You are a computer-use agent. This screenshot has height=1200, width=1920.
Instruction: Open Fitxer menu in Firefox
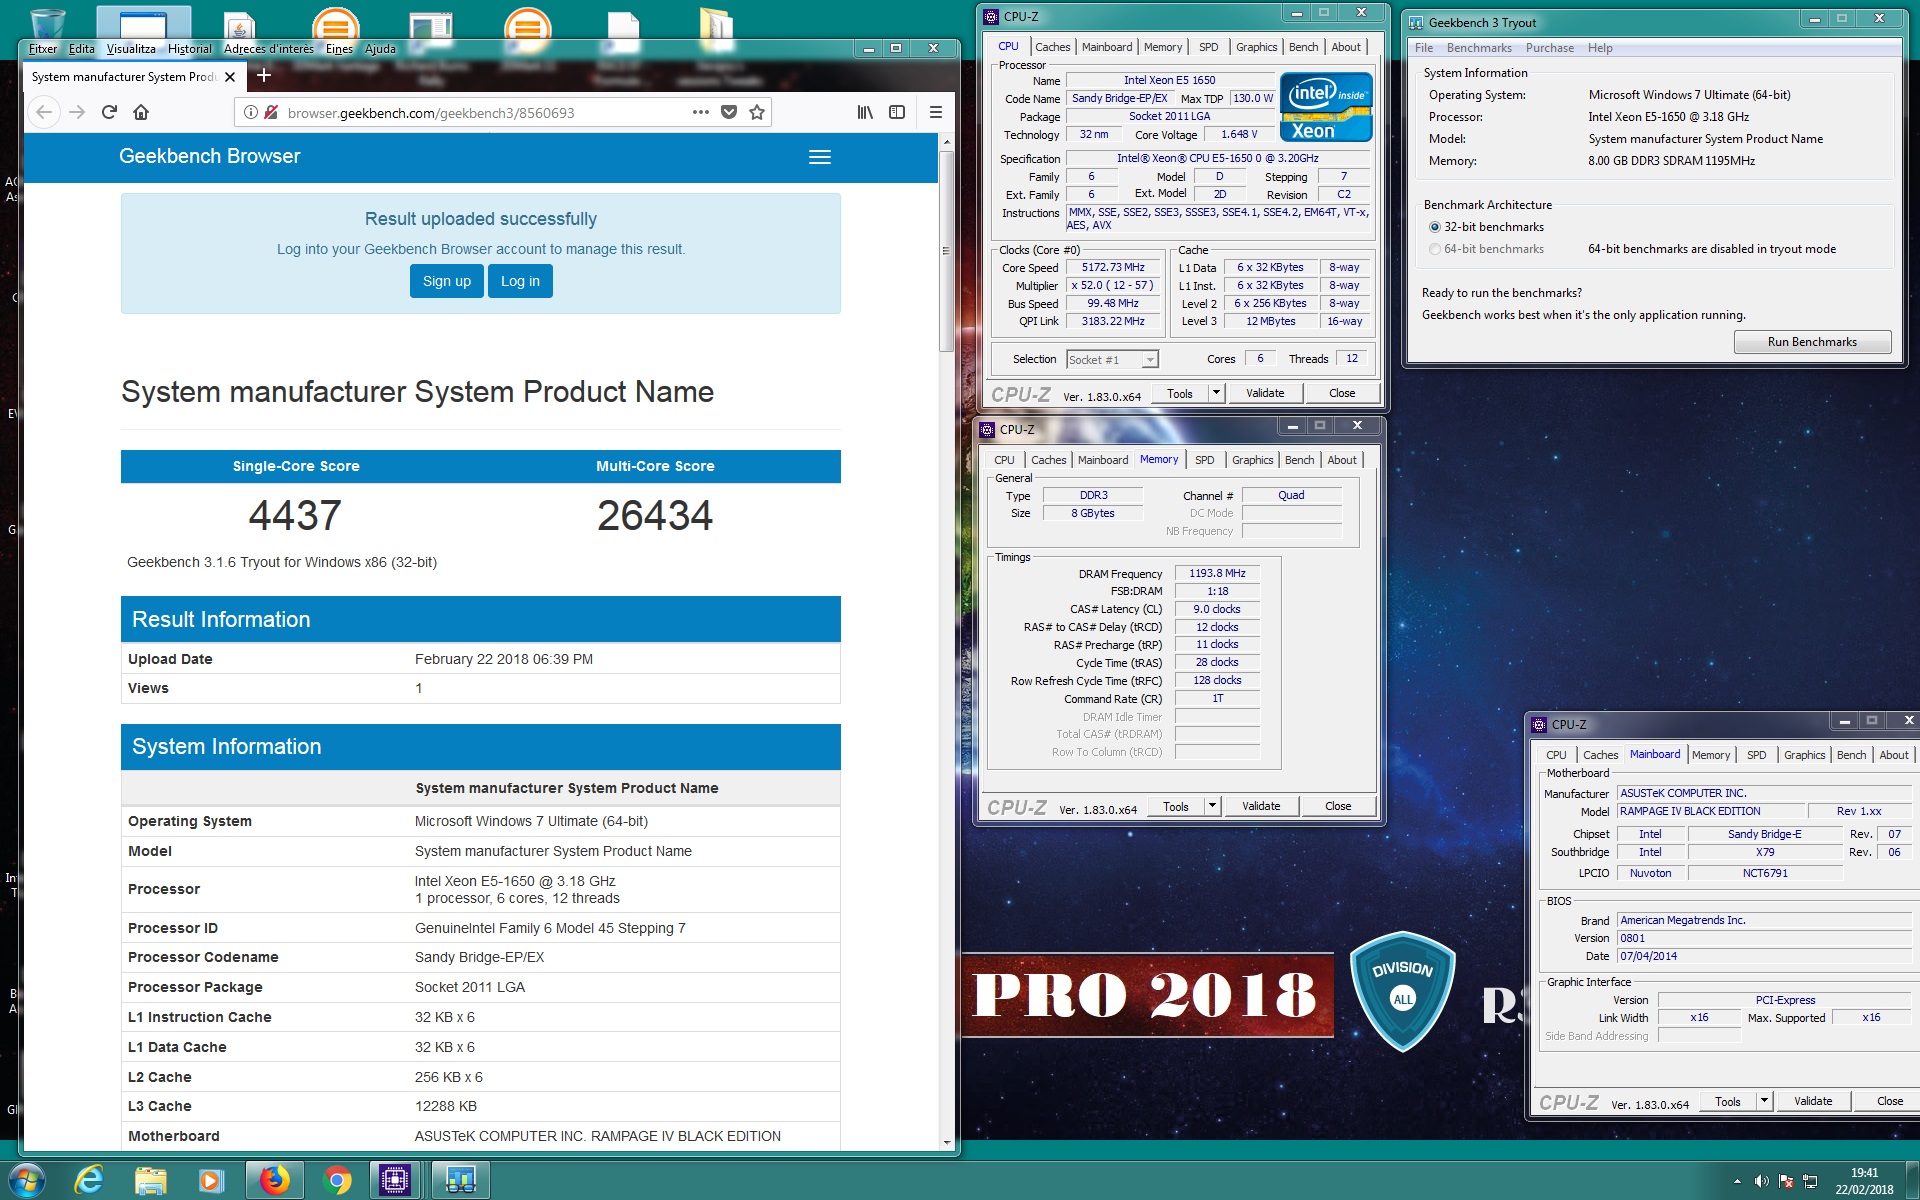coord(43,48)
